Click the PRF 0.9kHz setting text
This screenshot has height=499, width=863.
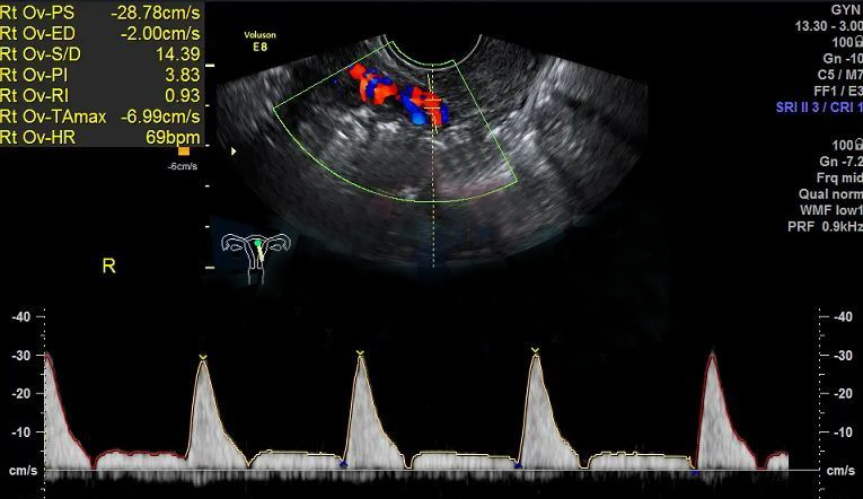(x=825, y=226)
